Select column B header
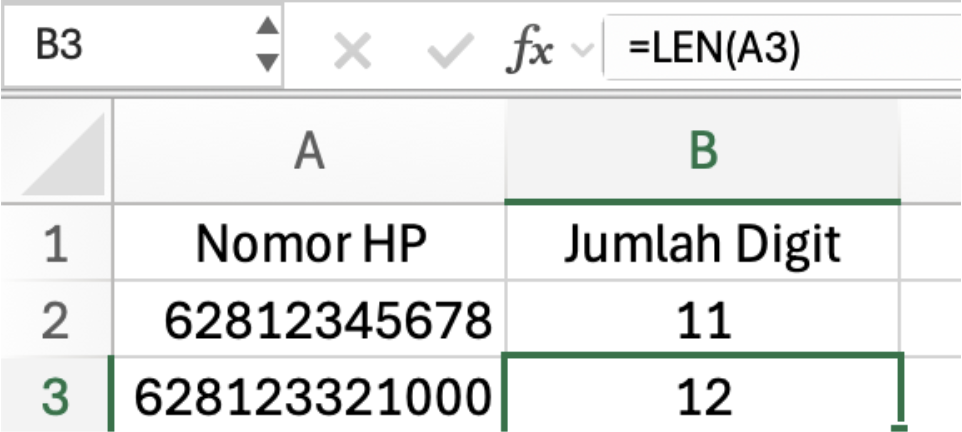The image size is (962, 432). [x=703, y=153]
